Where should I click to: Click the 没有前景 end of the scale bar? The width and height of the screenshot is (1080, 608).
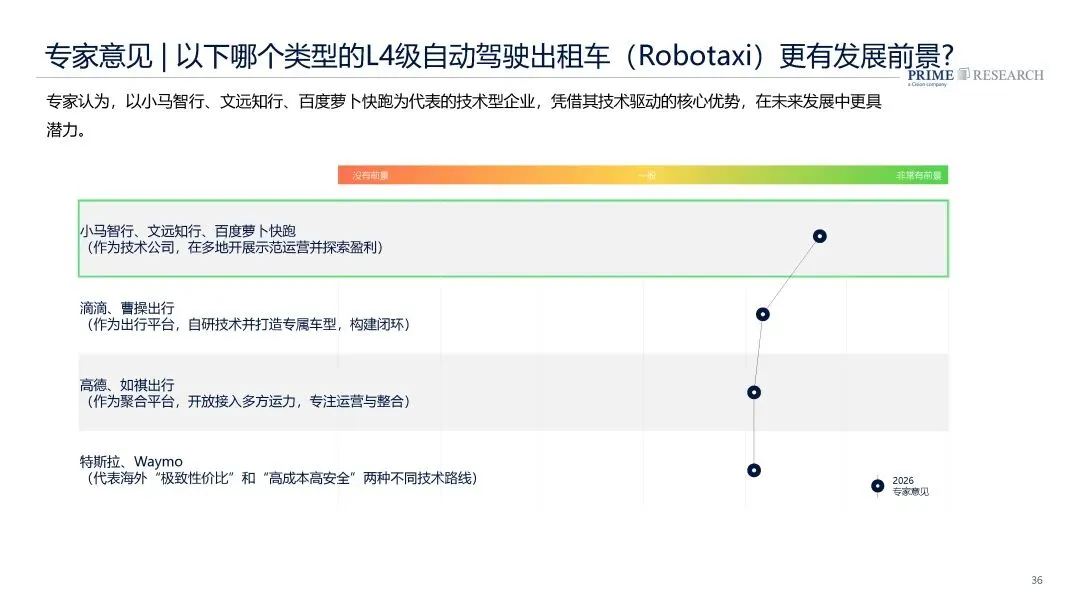(370, 176)
